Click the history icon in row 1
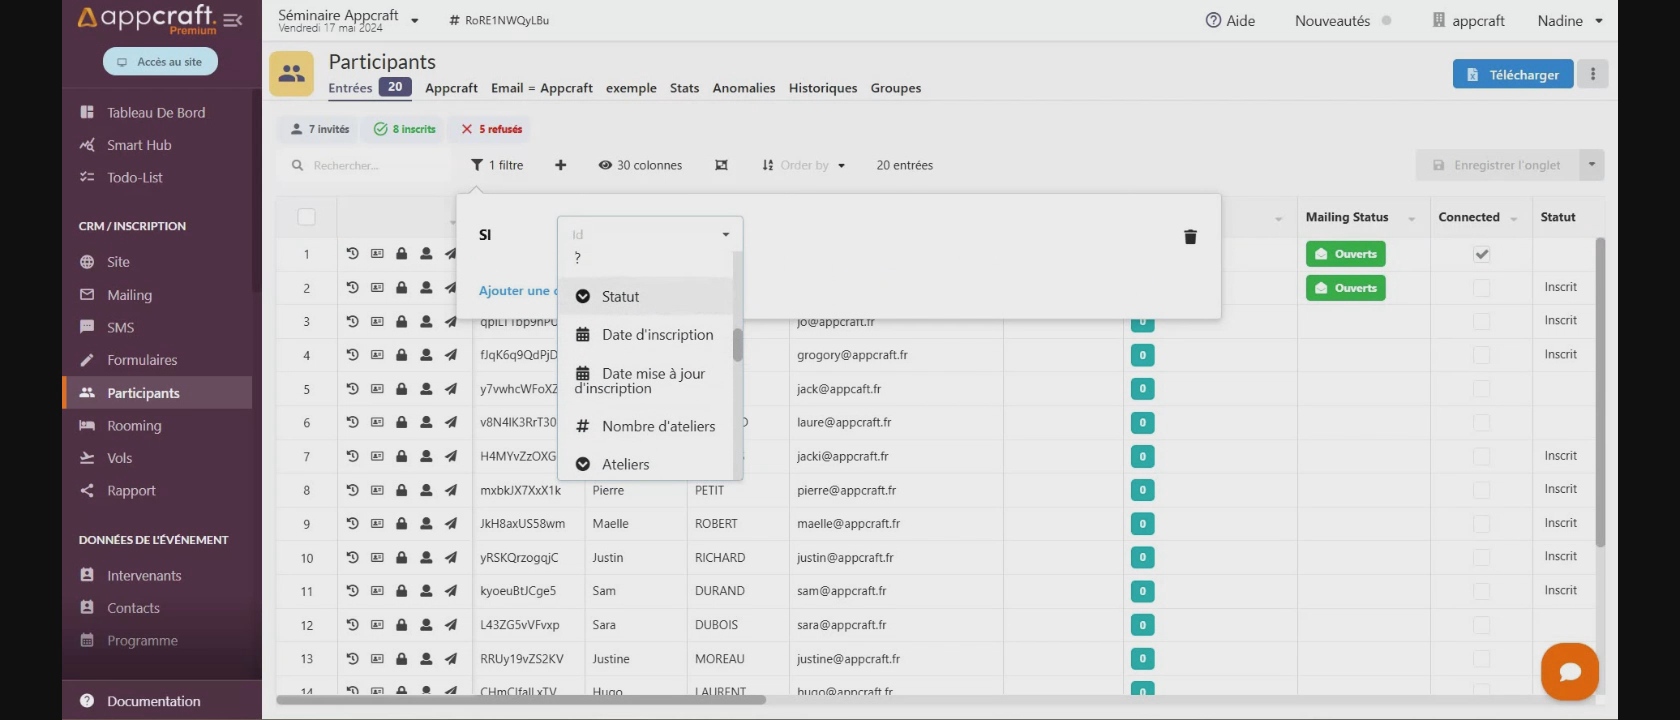The height and width of the screenshot is (720, 1680). pos(352,254)
